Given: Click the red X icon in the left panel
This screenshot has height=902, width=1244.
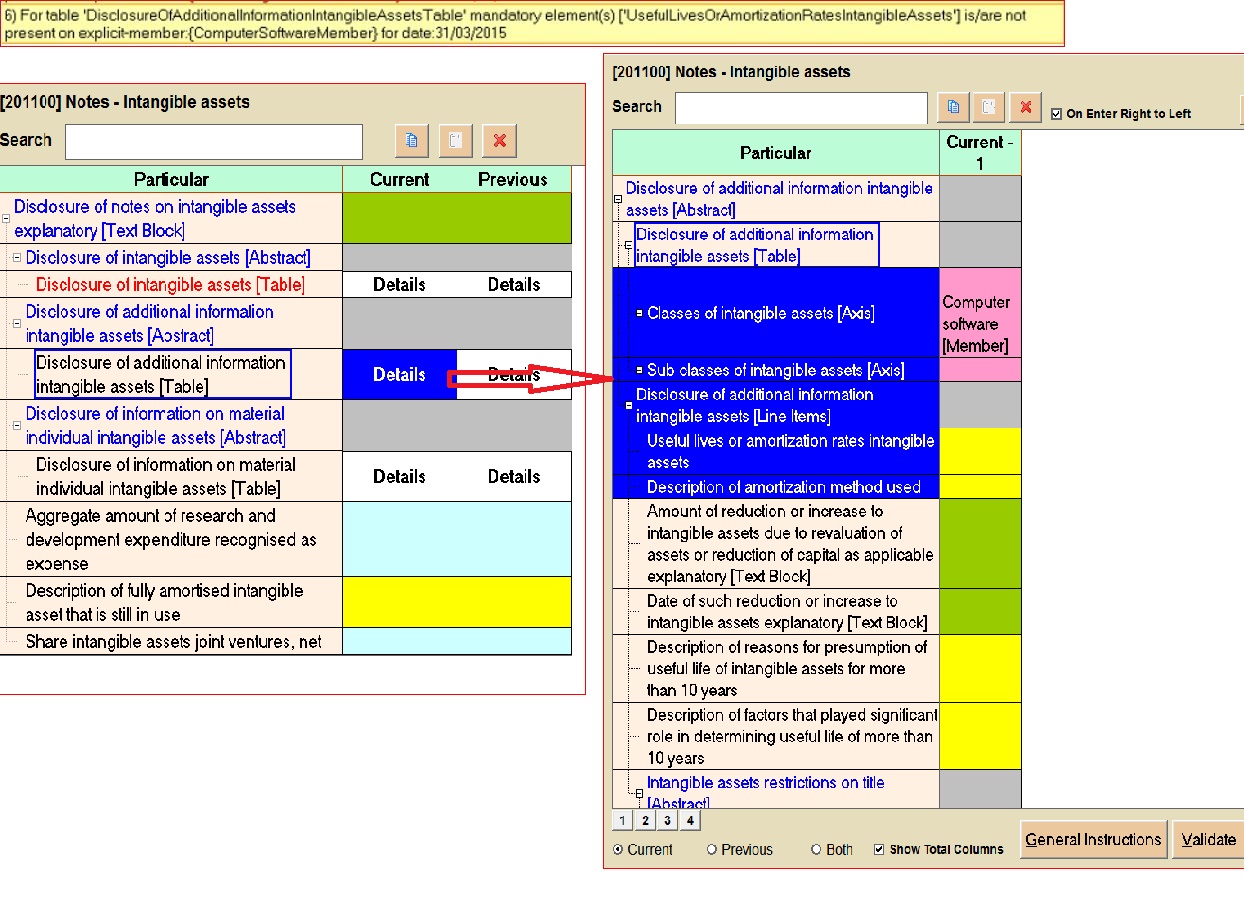Looking at the screenshot, I should pos(499,142).
